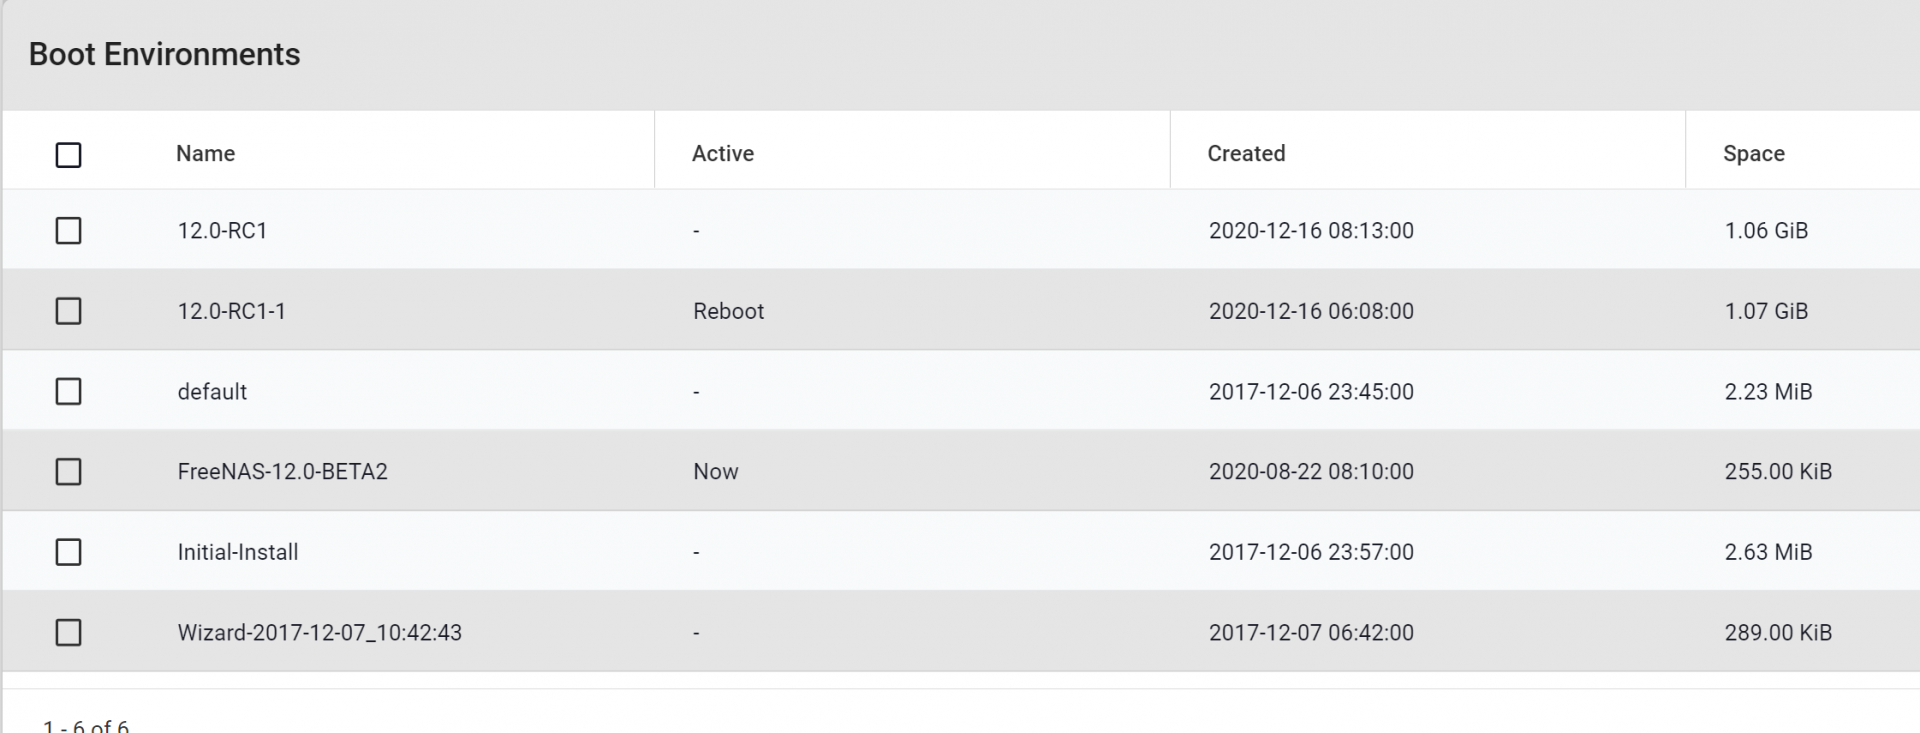
Task: Click the 12.0-RC1 boot environment name
Action: click(x=223, y=230)
